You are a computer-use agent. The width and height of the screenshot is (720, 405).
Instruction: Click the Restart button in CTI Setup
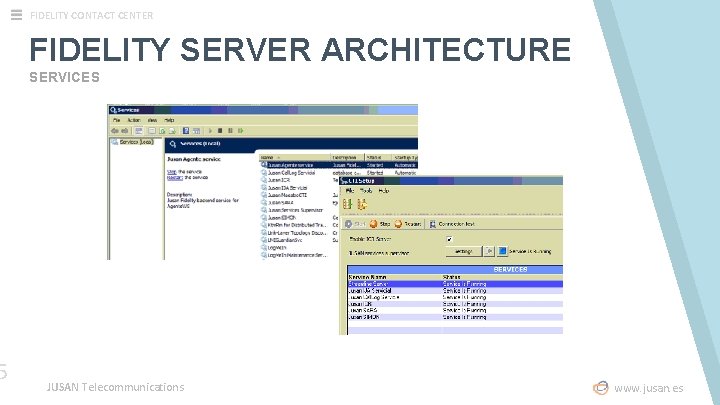tap(408, 224)
